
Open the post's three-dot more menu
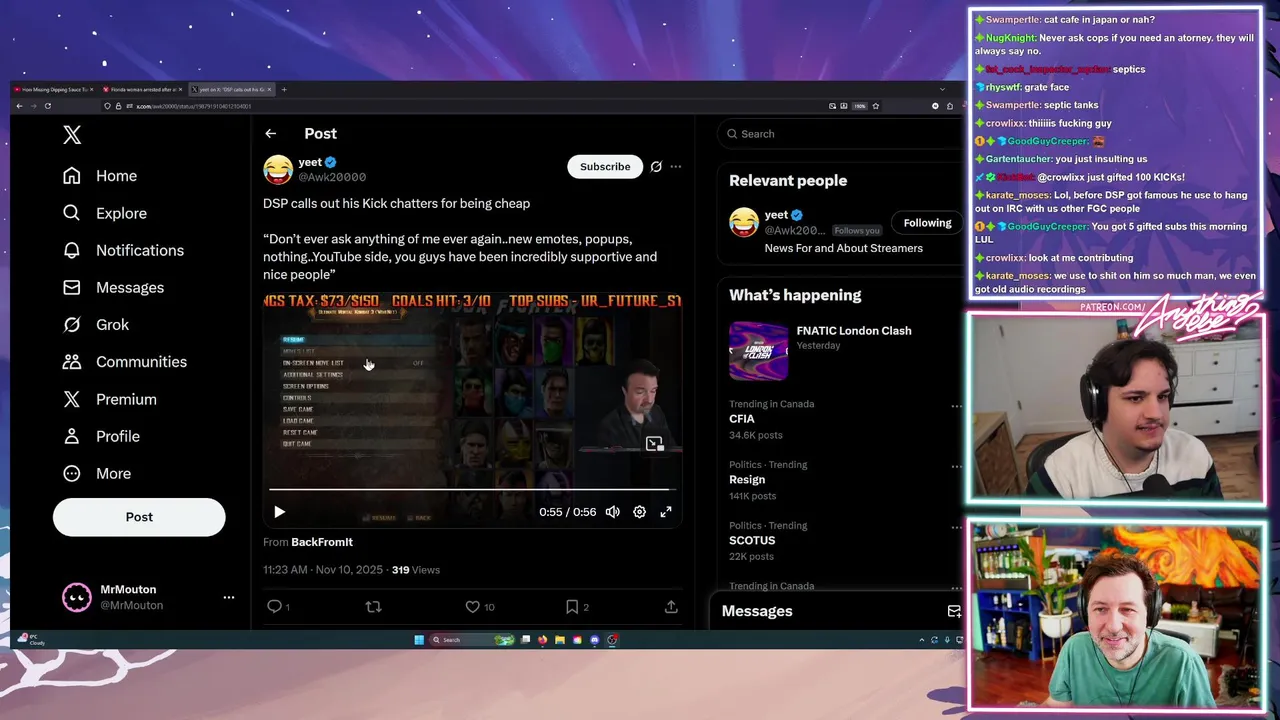coord(676,167)
